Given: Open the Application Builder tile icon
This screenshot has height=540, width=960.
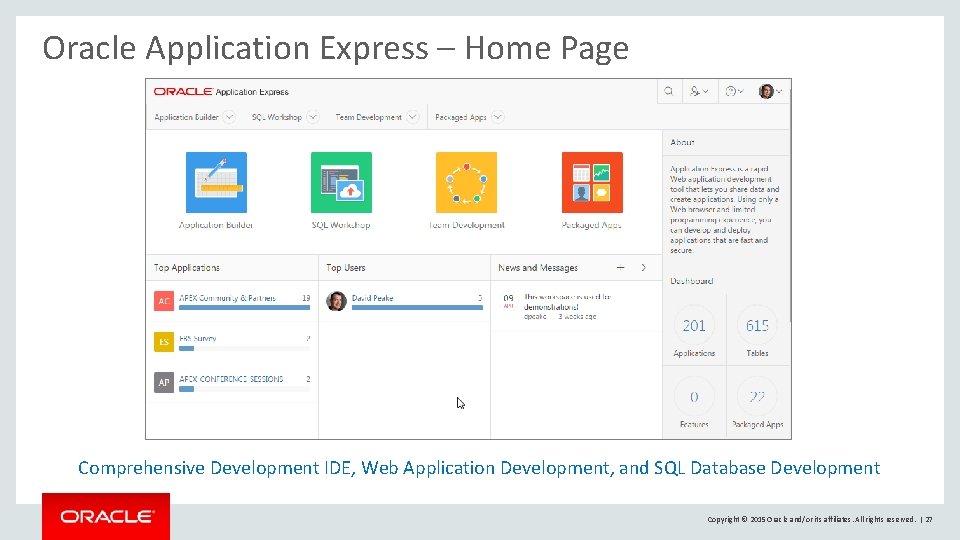Looking at the screenshot, I should click(216, 182).
